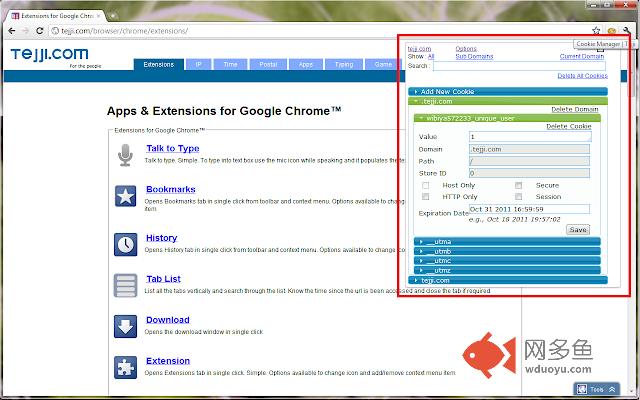This screenshot has height=400, width=640.
Task: Click Delete All Cookies link
Action: tap(582, 76)
